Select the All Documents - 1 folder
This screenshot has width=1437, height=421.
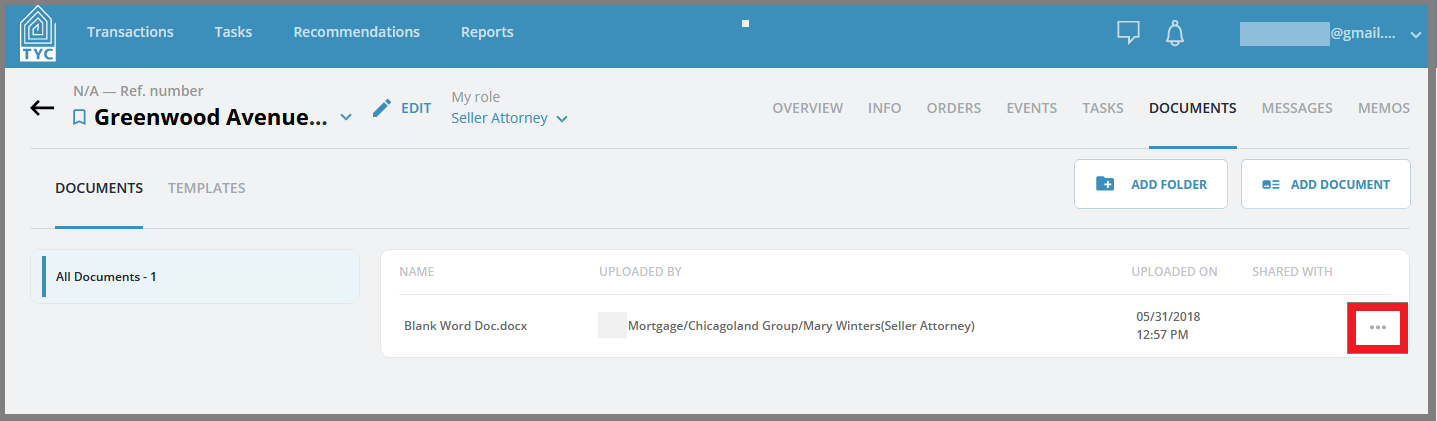195,276
